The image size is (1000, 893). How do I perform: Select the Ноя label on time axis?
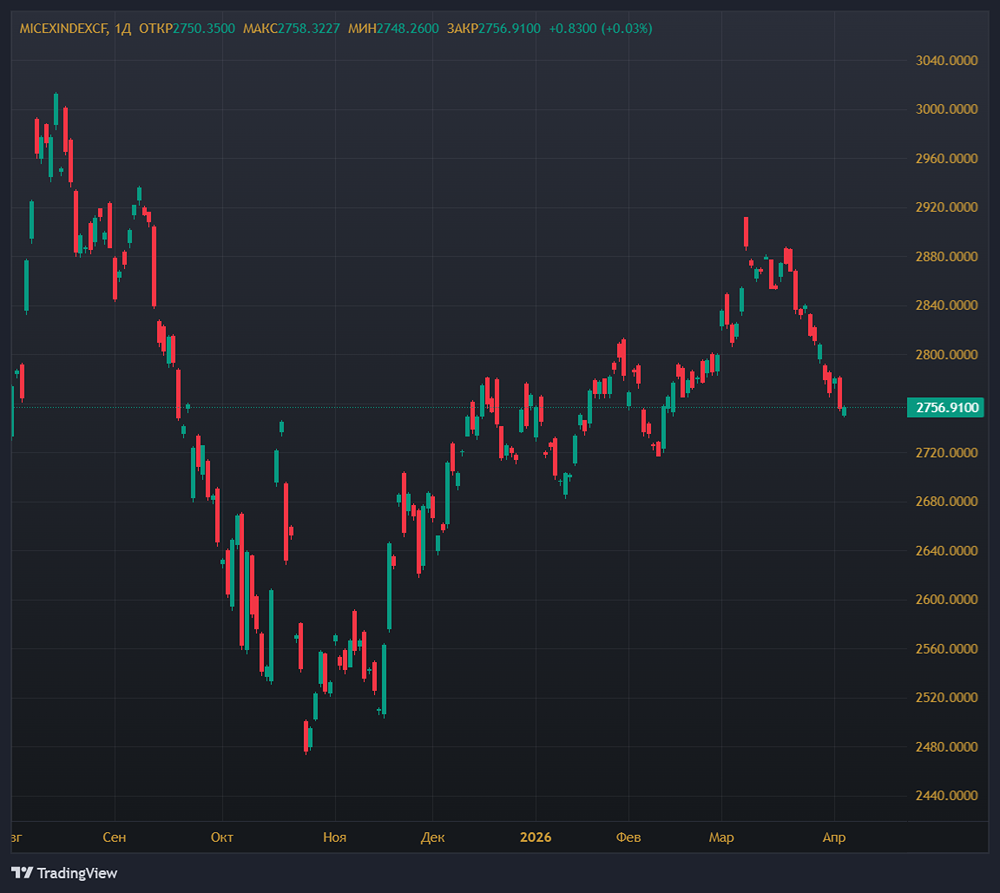coord(335,837)
